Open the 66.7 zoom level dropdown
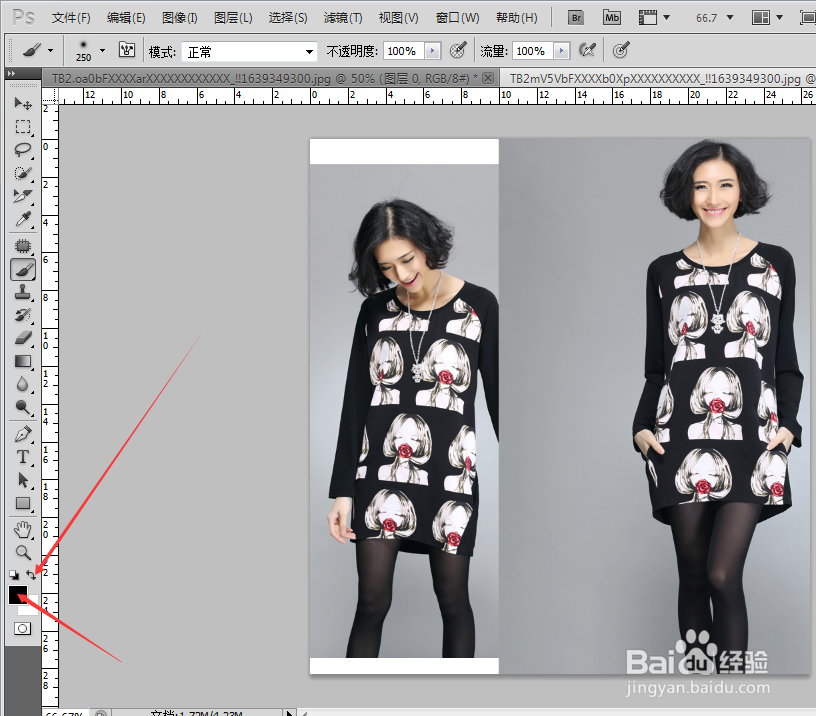This screenshot has width=816, height=716. [731, 18]
